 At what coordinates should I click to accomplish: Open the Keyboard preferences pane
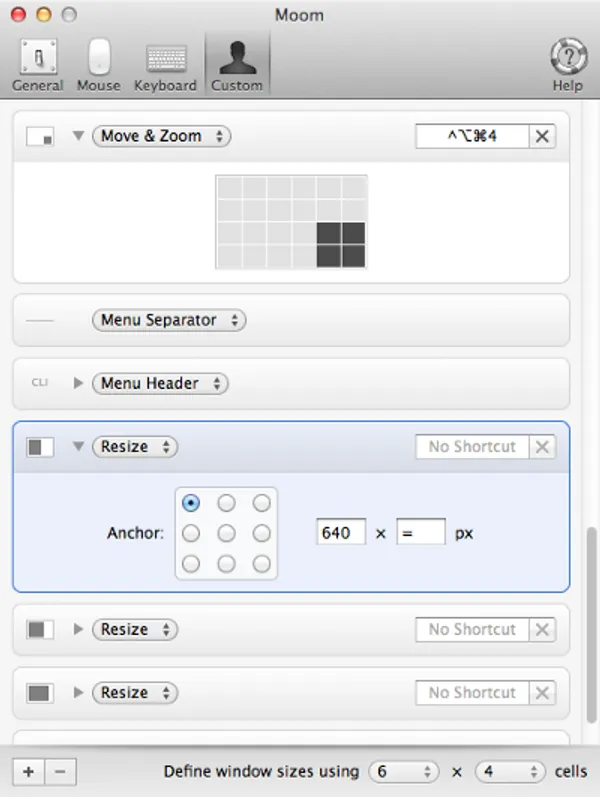[165, 66]
